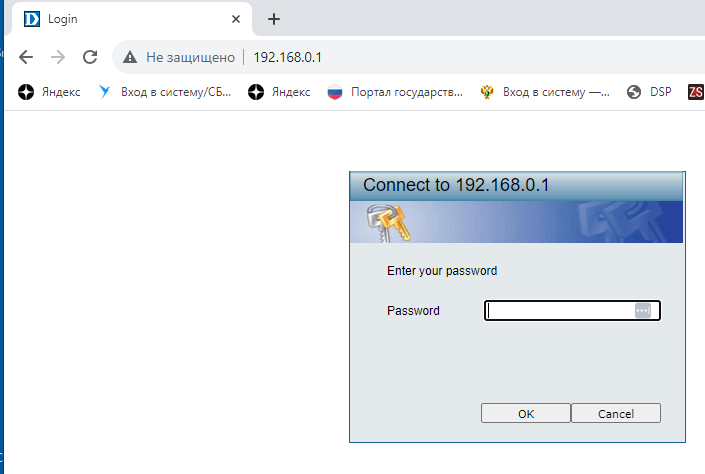Viewport: 705px width, 474px height.
Task: Open the DSP bookmark
Action: (649, 92)
